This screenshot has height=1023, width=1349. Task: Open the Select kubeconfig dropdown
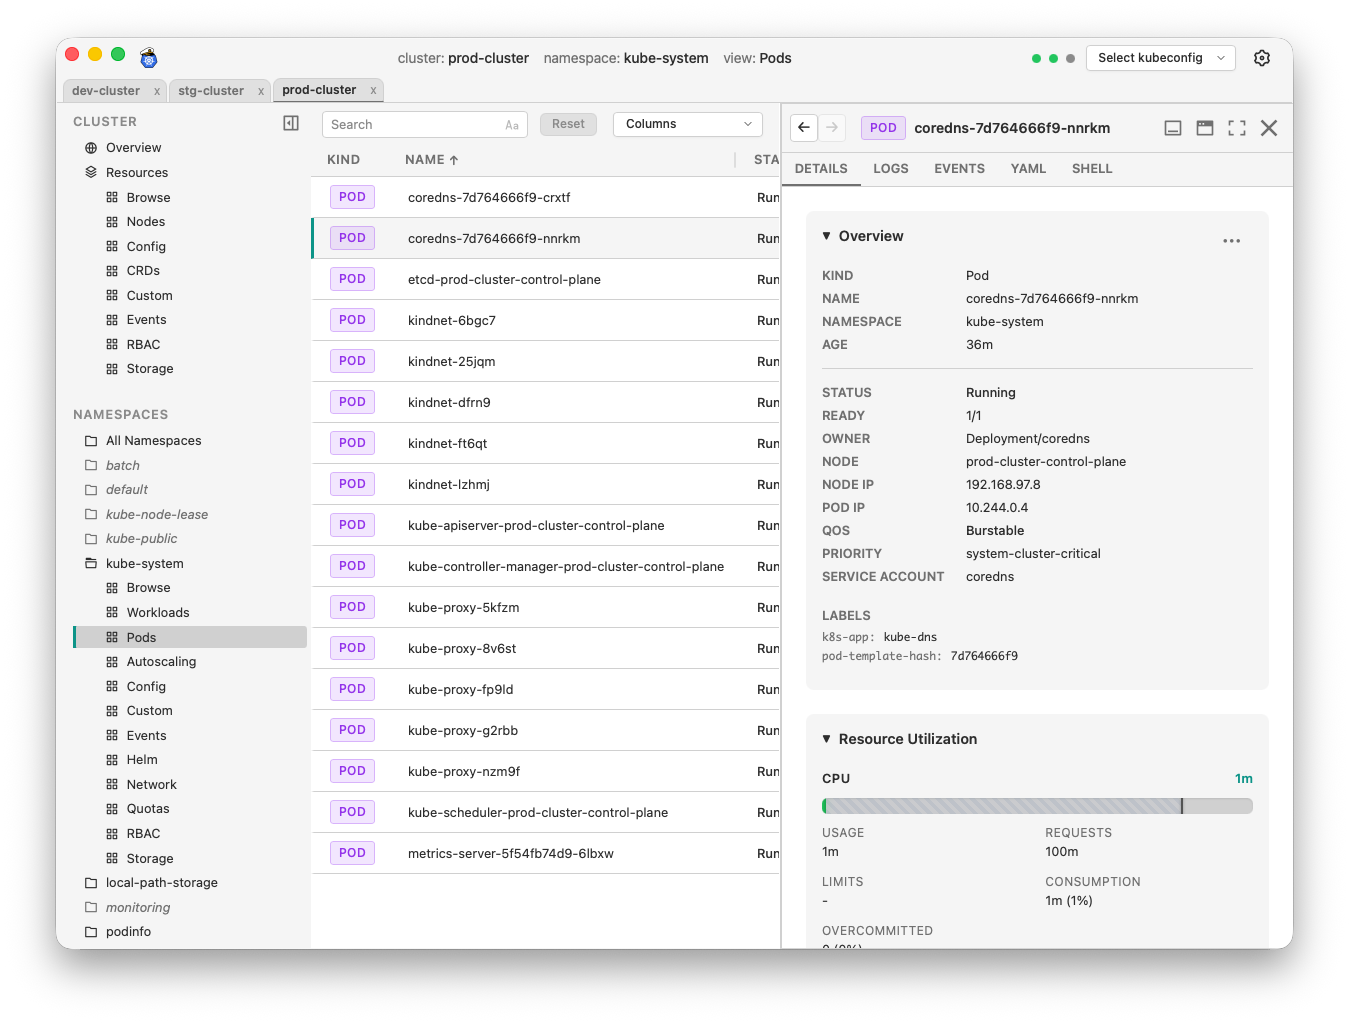pos(1160,58)
